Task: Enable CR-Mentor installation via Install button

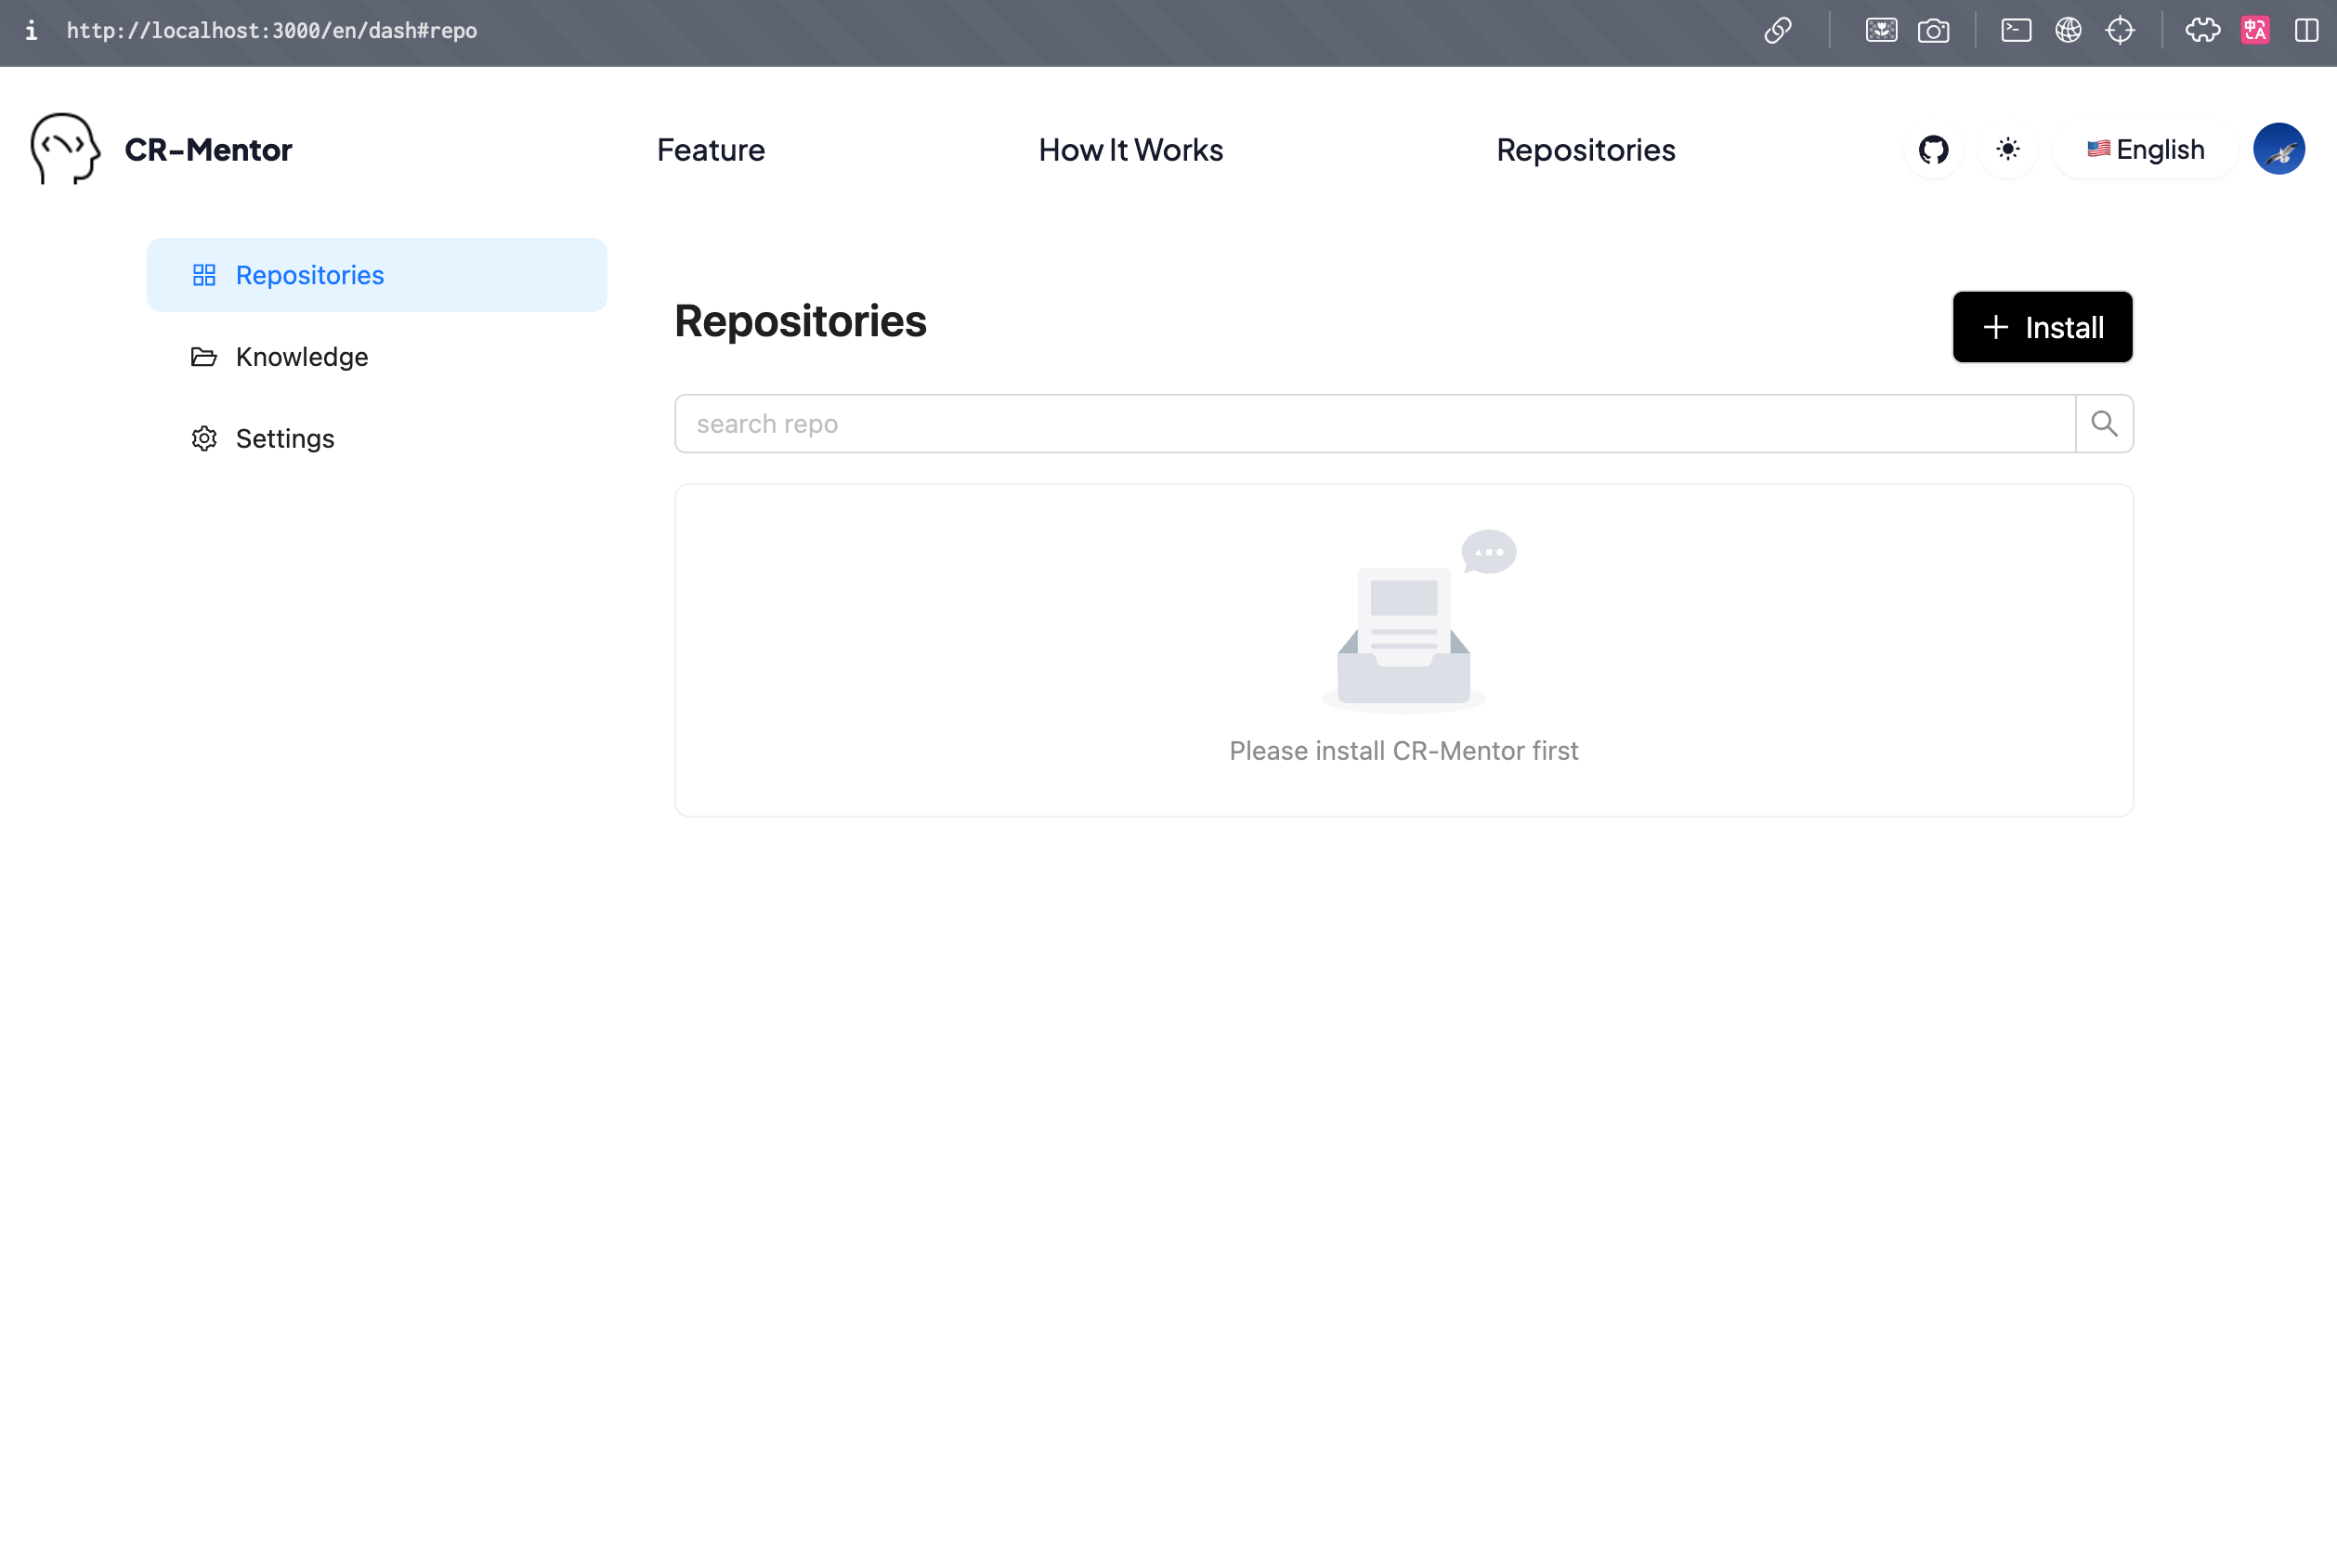Action: coord(2043,327)
